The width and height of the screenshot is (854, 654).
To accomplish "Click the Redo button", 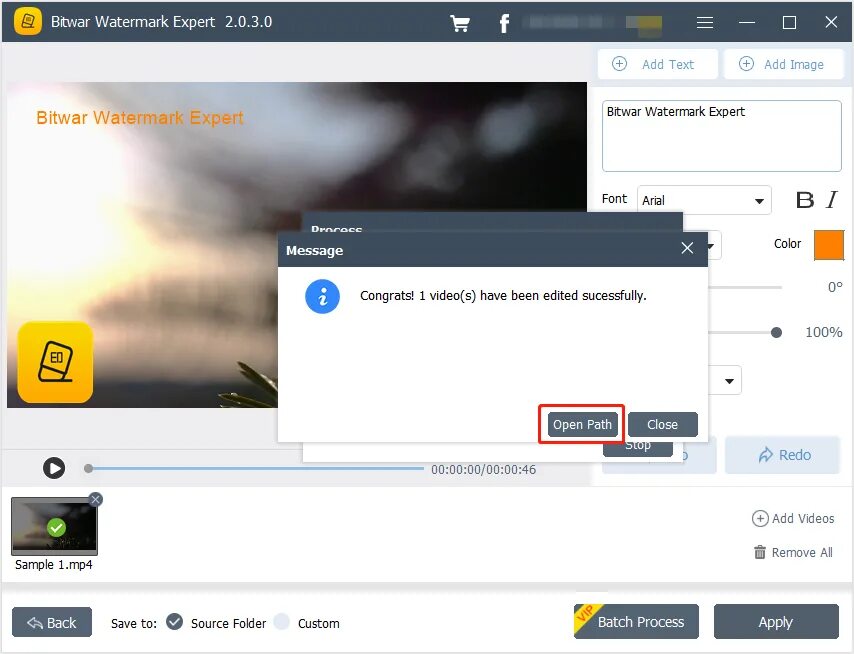I will tap(783, 455).
